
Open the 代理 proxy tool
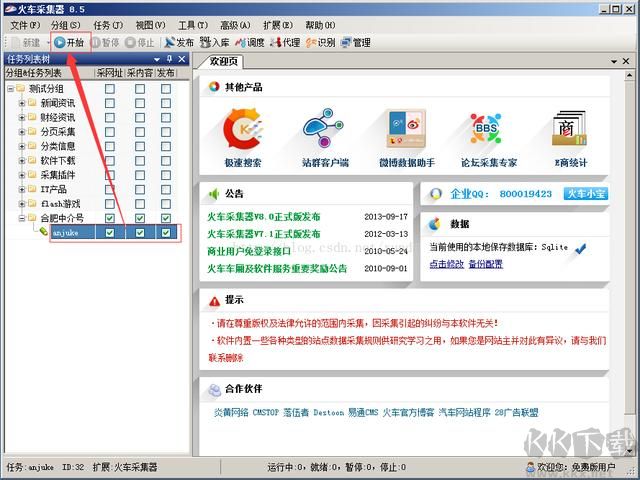[x=285, y=42]
